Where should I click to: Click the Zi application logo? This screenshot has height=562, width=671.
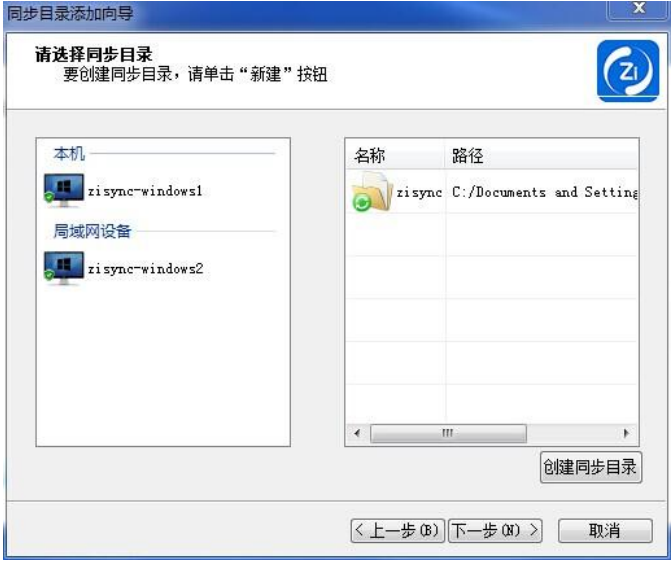click(x=628, y=71)
